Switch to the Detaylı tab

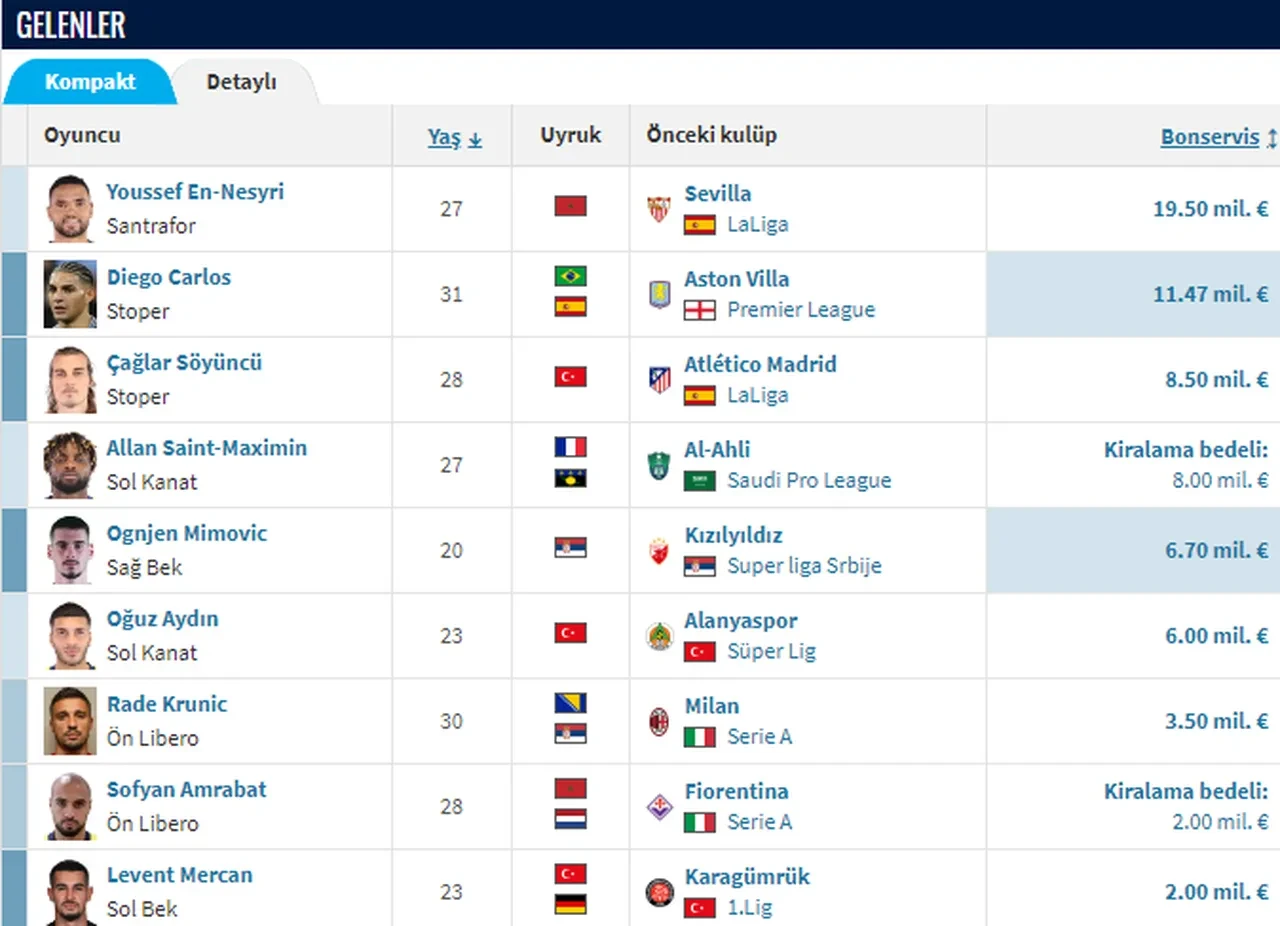click(241, 82)
